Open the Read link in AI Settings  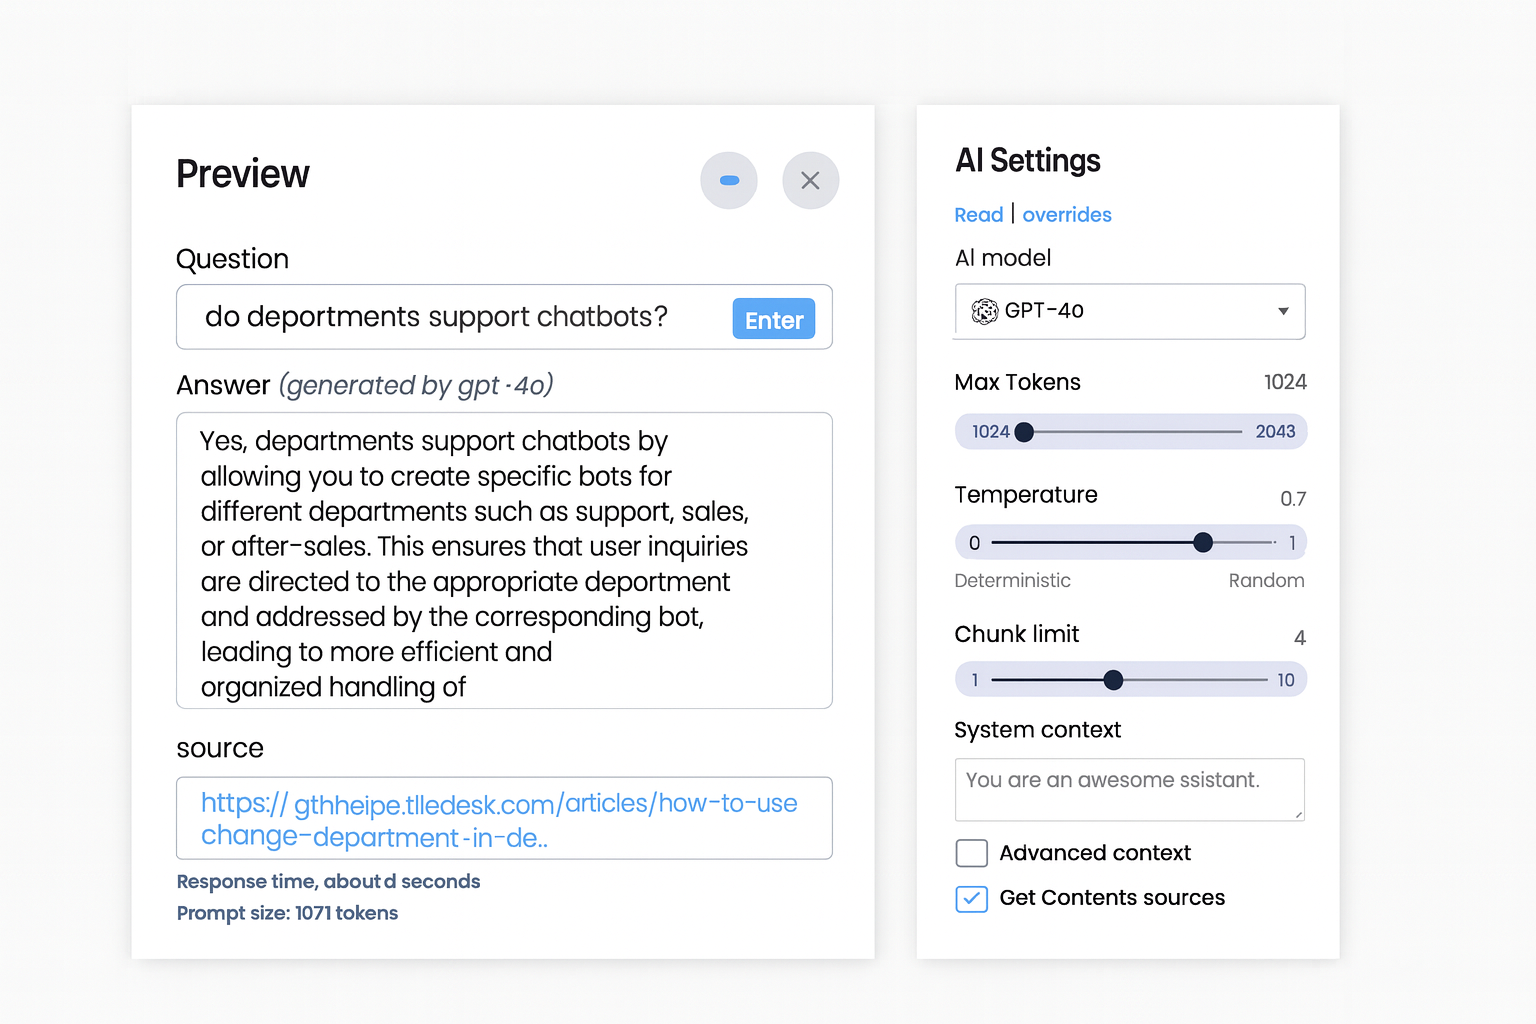coord(978,215)
